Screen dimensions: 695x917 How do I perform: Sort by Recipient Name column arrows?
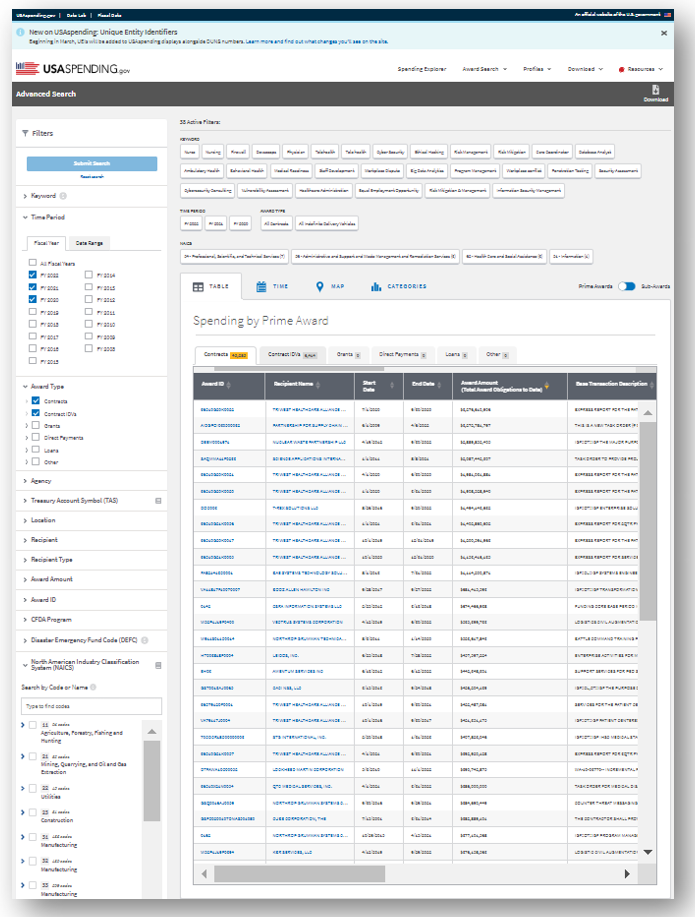coord(318,385)
